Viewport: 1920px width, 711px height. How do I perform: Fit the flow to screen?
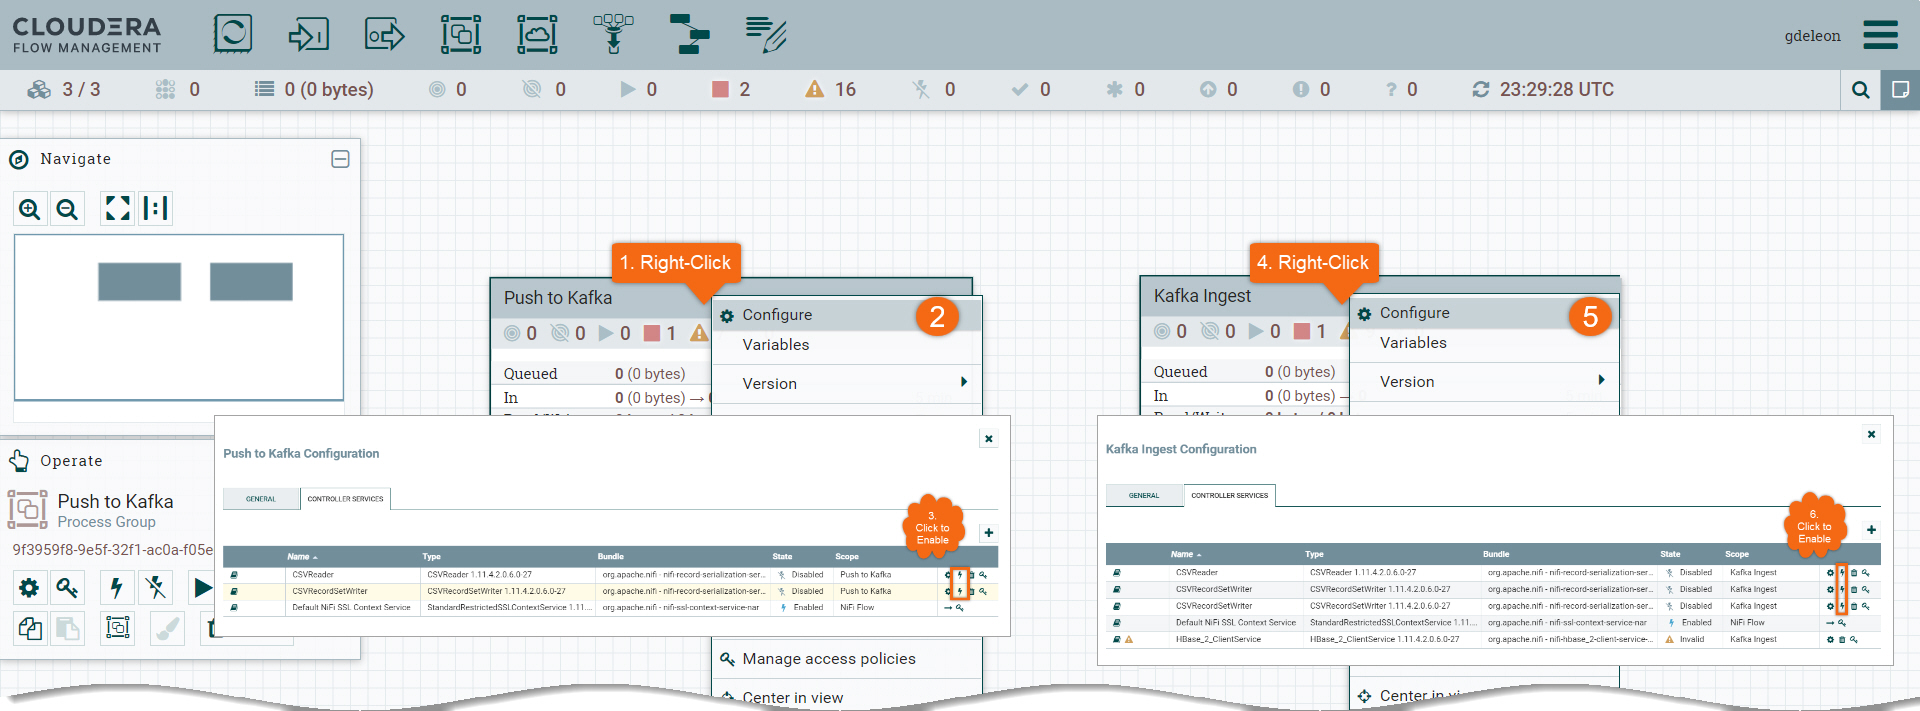pyautogui.click(x=118, y=208)
